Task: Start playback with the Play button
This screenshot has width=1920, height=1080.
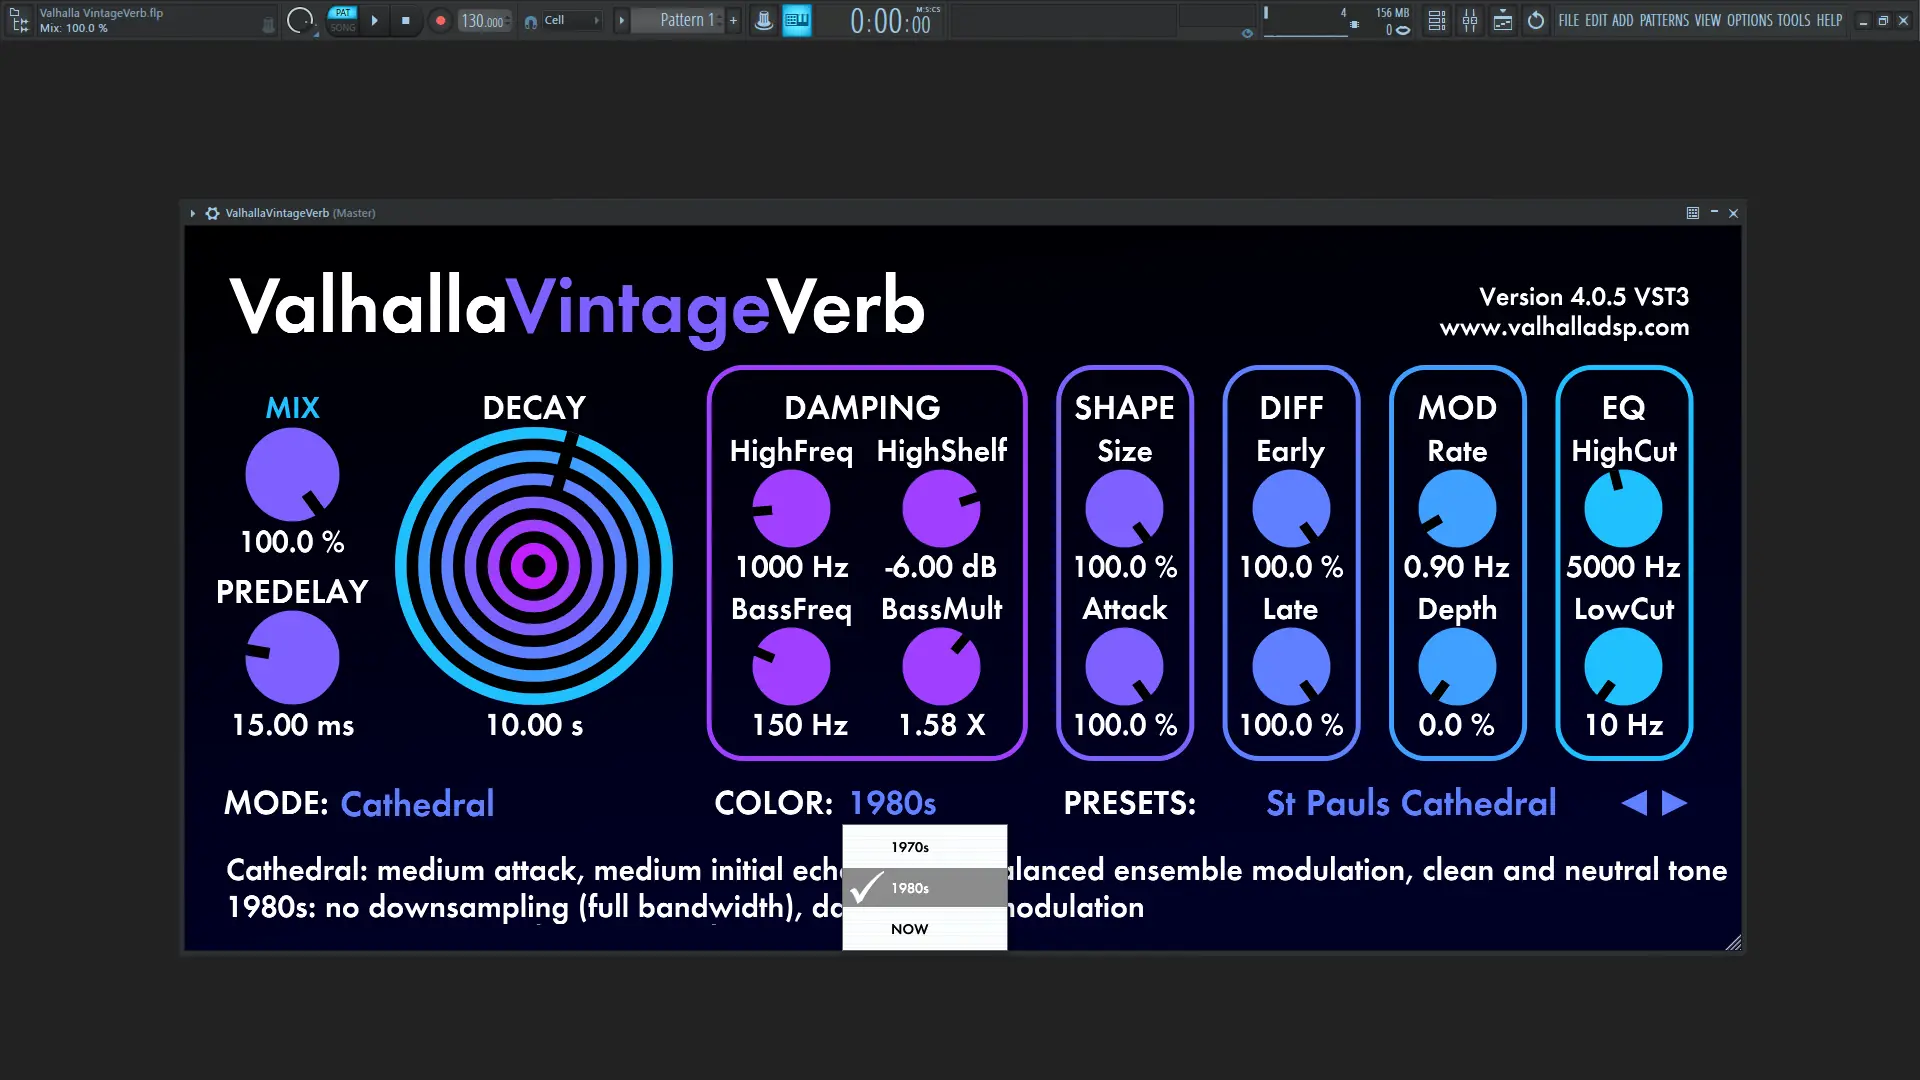Action: pyautogui.click(x=375, y=20)
